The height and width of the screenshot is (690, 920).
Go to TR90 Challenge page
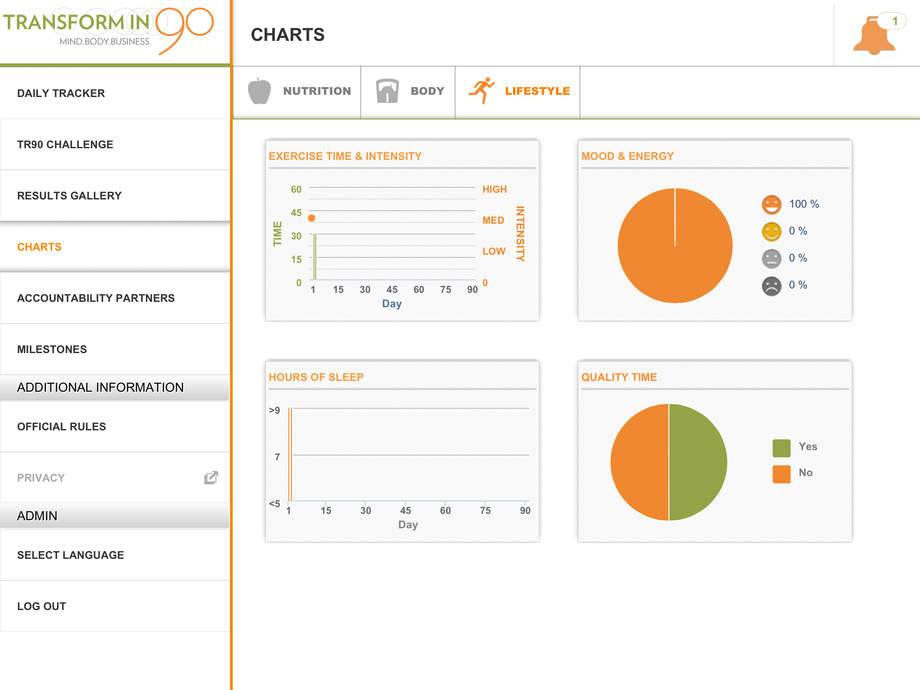point(65,144)
